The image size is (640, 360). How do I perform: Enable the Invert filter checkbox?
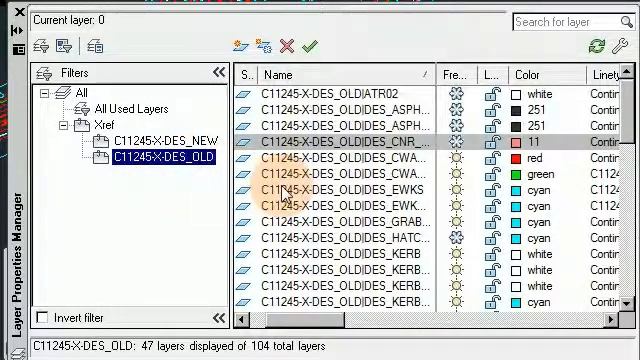click(x=42, y=318)
